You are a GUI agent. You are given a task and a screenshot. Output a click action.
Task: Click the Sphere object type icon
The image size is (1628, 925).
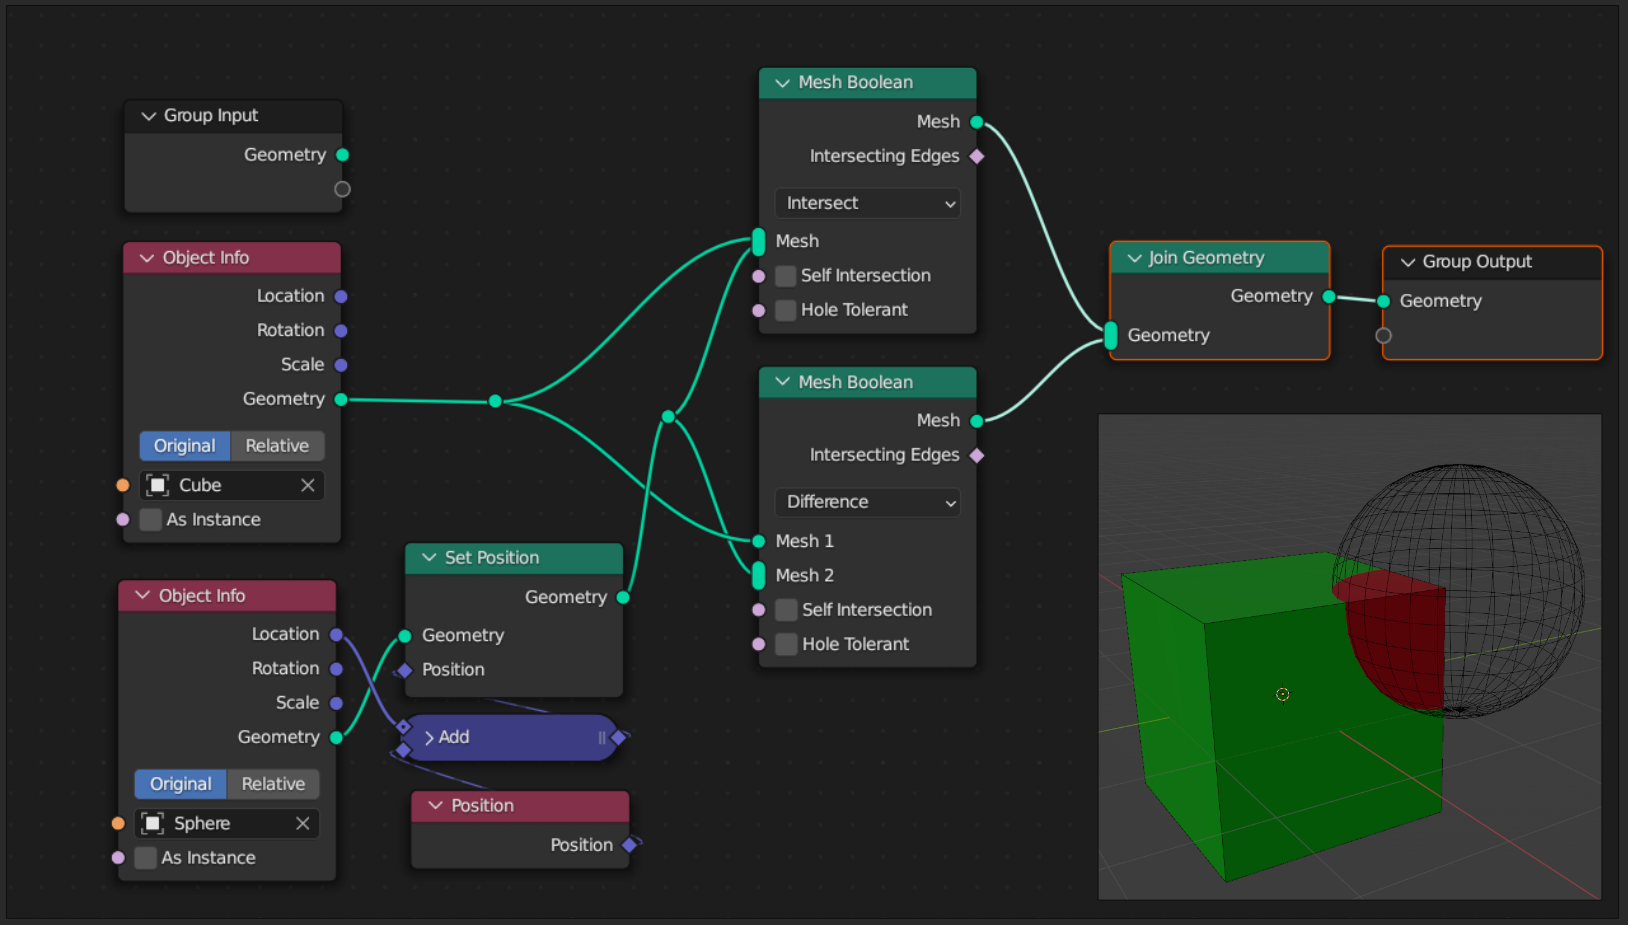[x=152, y=823]
